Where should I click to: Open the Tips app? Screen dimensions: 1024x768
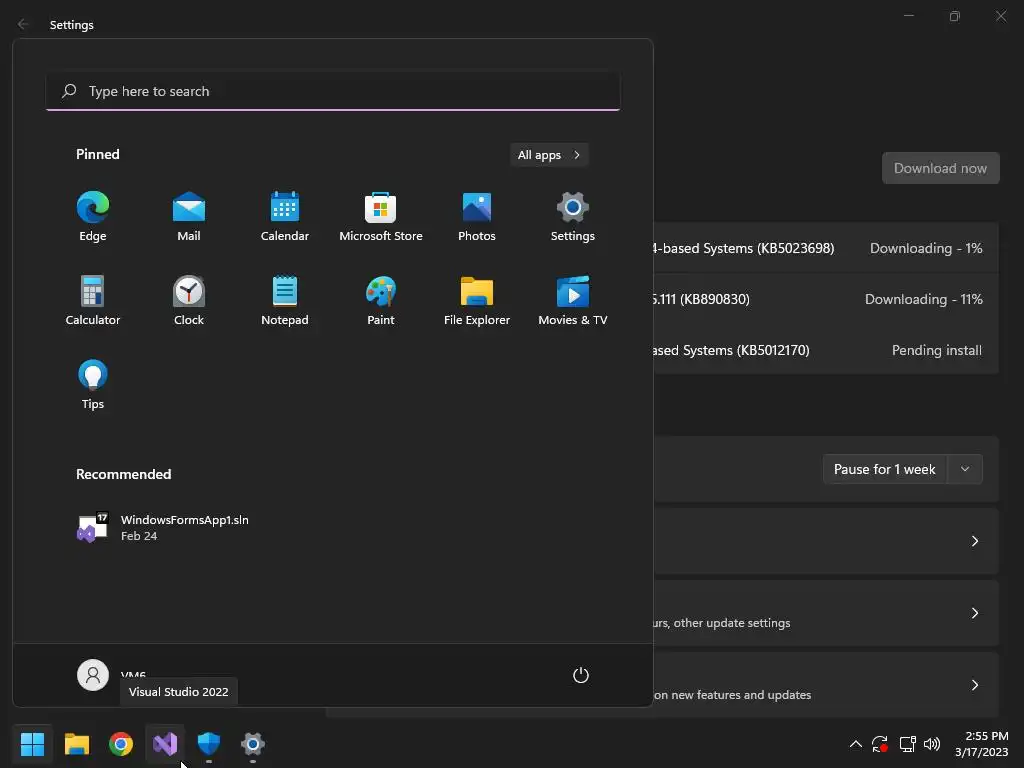click(x=93, y=385)
